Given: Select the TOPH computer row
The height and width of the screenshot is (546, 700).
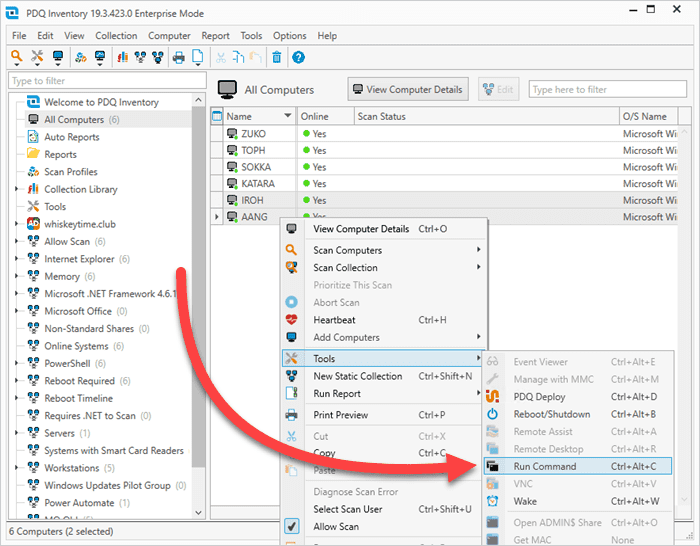Looking at the screenshot, I should tap(444, 150).
